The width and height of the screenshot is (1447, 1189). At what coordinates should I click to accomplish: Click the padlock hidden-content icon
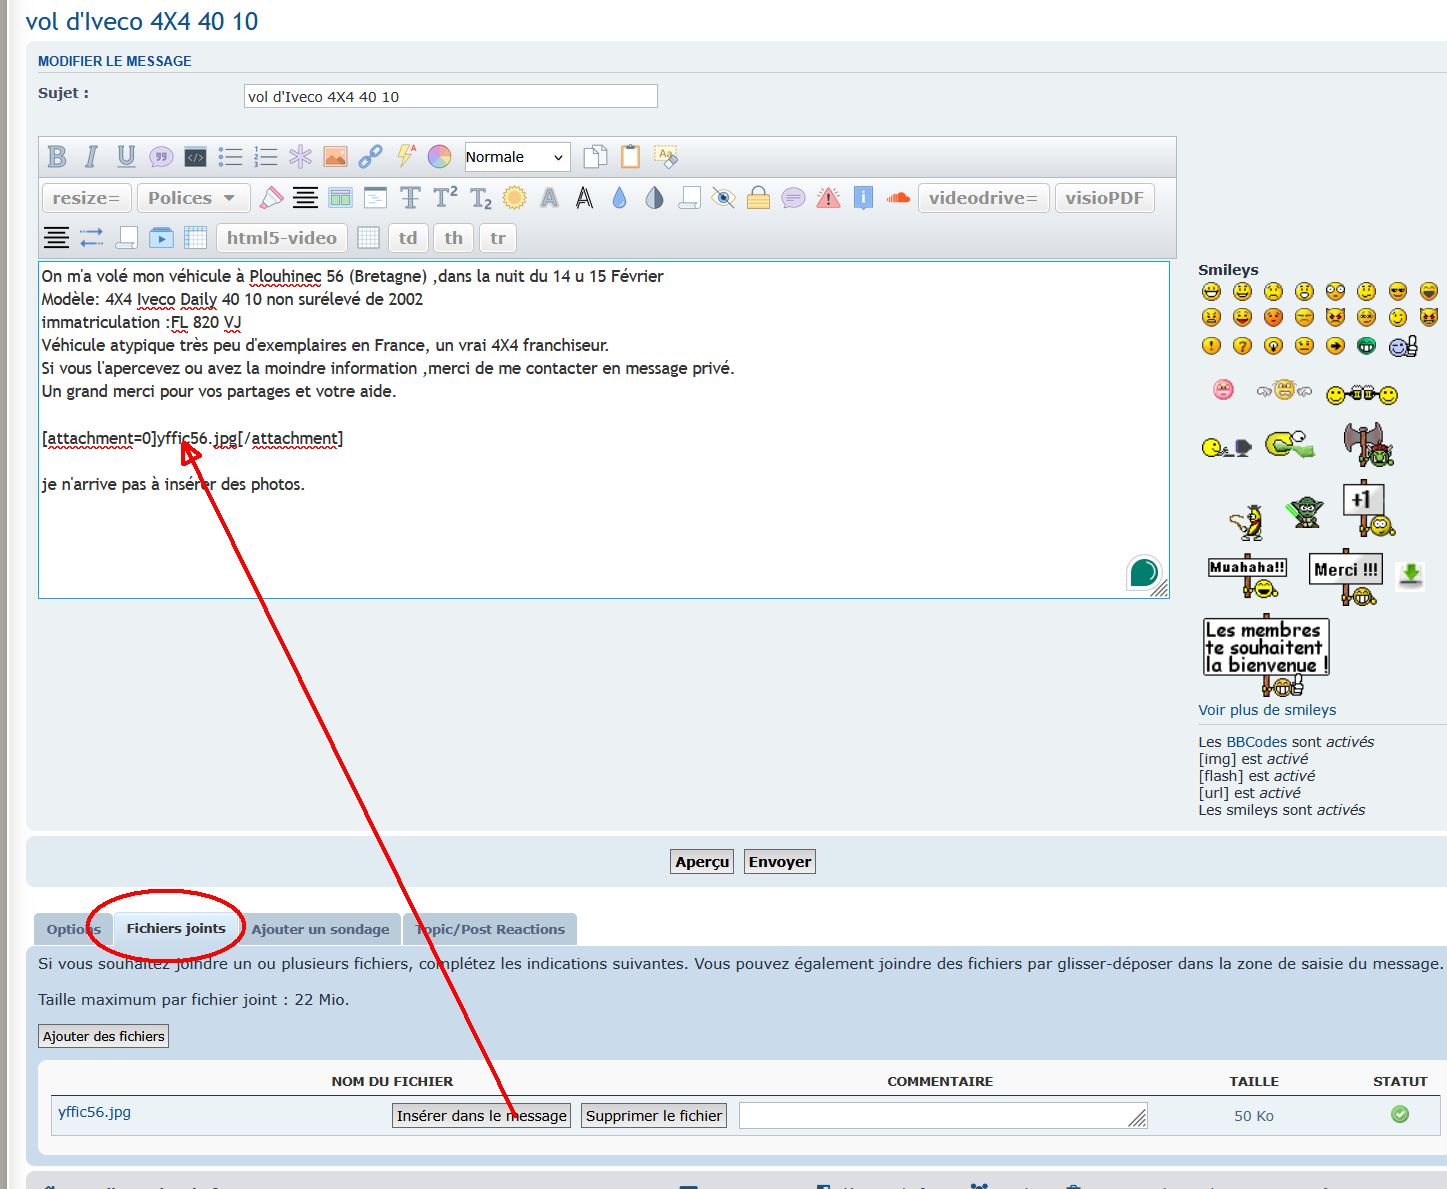coord(758,198)
